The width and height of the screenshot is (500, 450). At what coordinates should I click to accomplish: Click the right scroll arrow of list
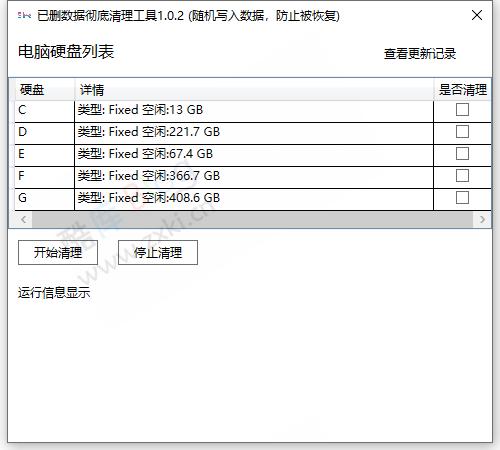(482, 219)
